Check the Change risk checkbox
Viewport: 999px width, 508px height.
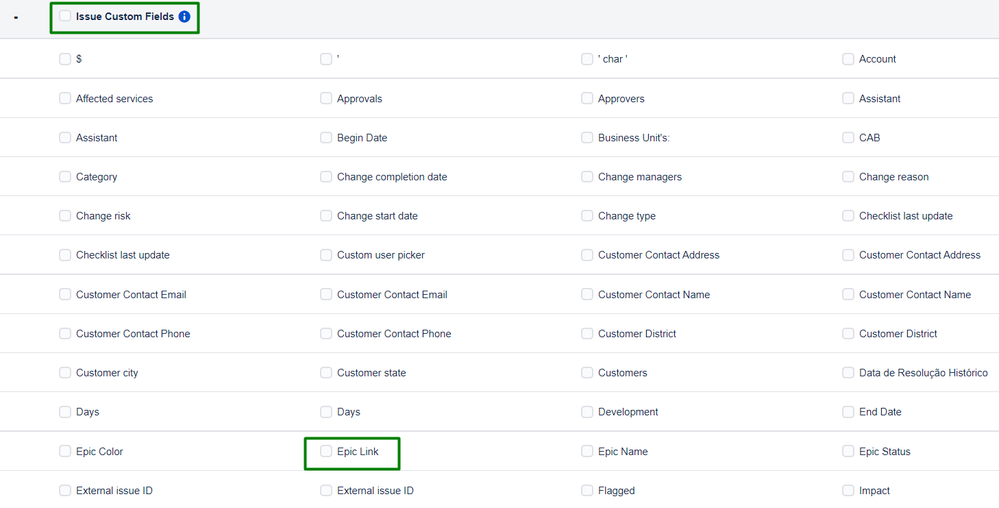65,216
